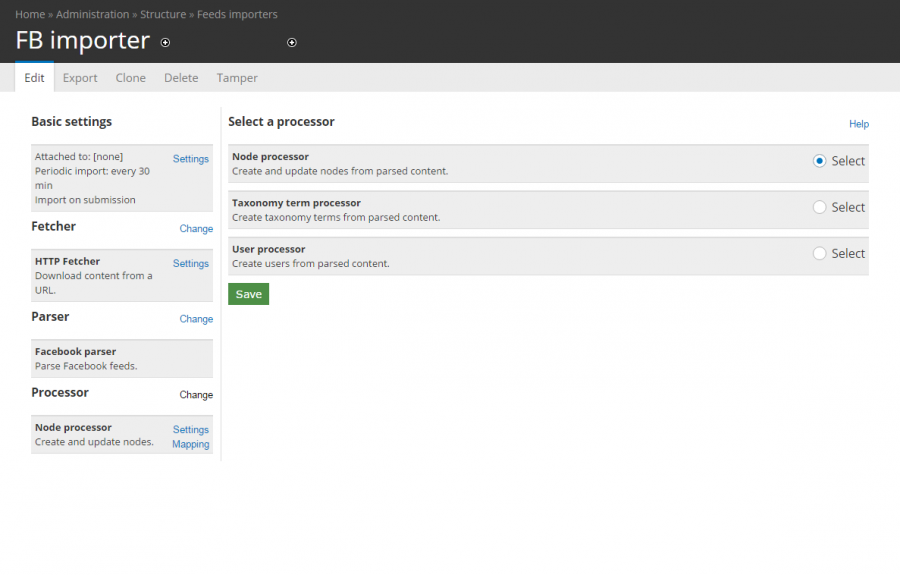This screenshot has height=575, width=900.
Task: Click 'Periodic import: every 30 min' text
Action: coord(92,178)
